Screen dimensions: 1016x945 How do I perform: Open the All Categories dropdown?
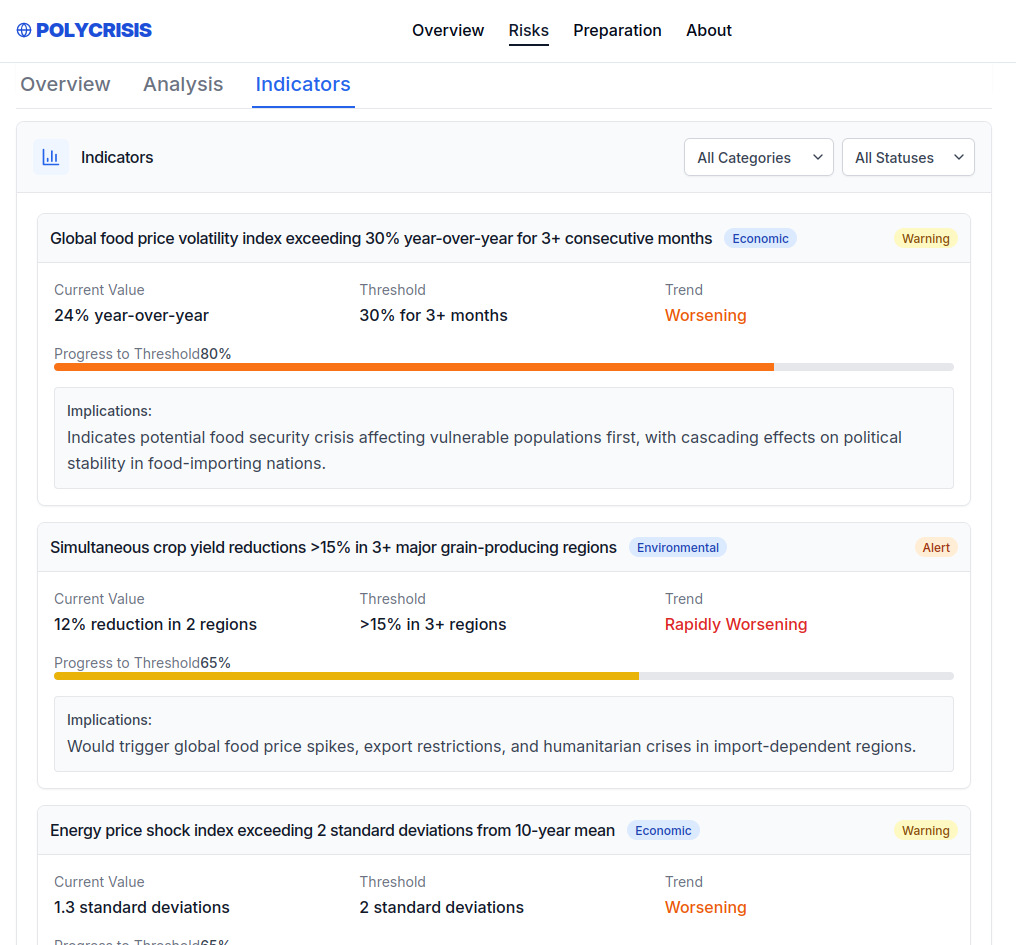pos(758,157)
